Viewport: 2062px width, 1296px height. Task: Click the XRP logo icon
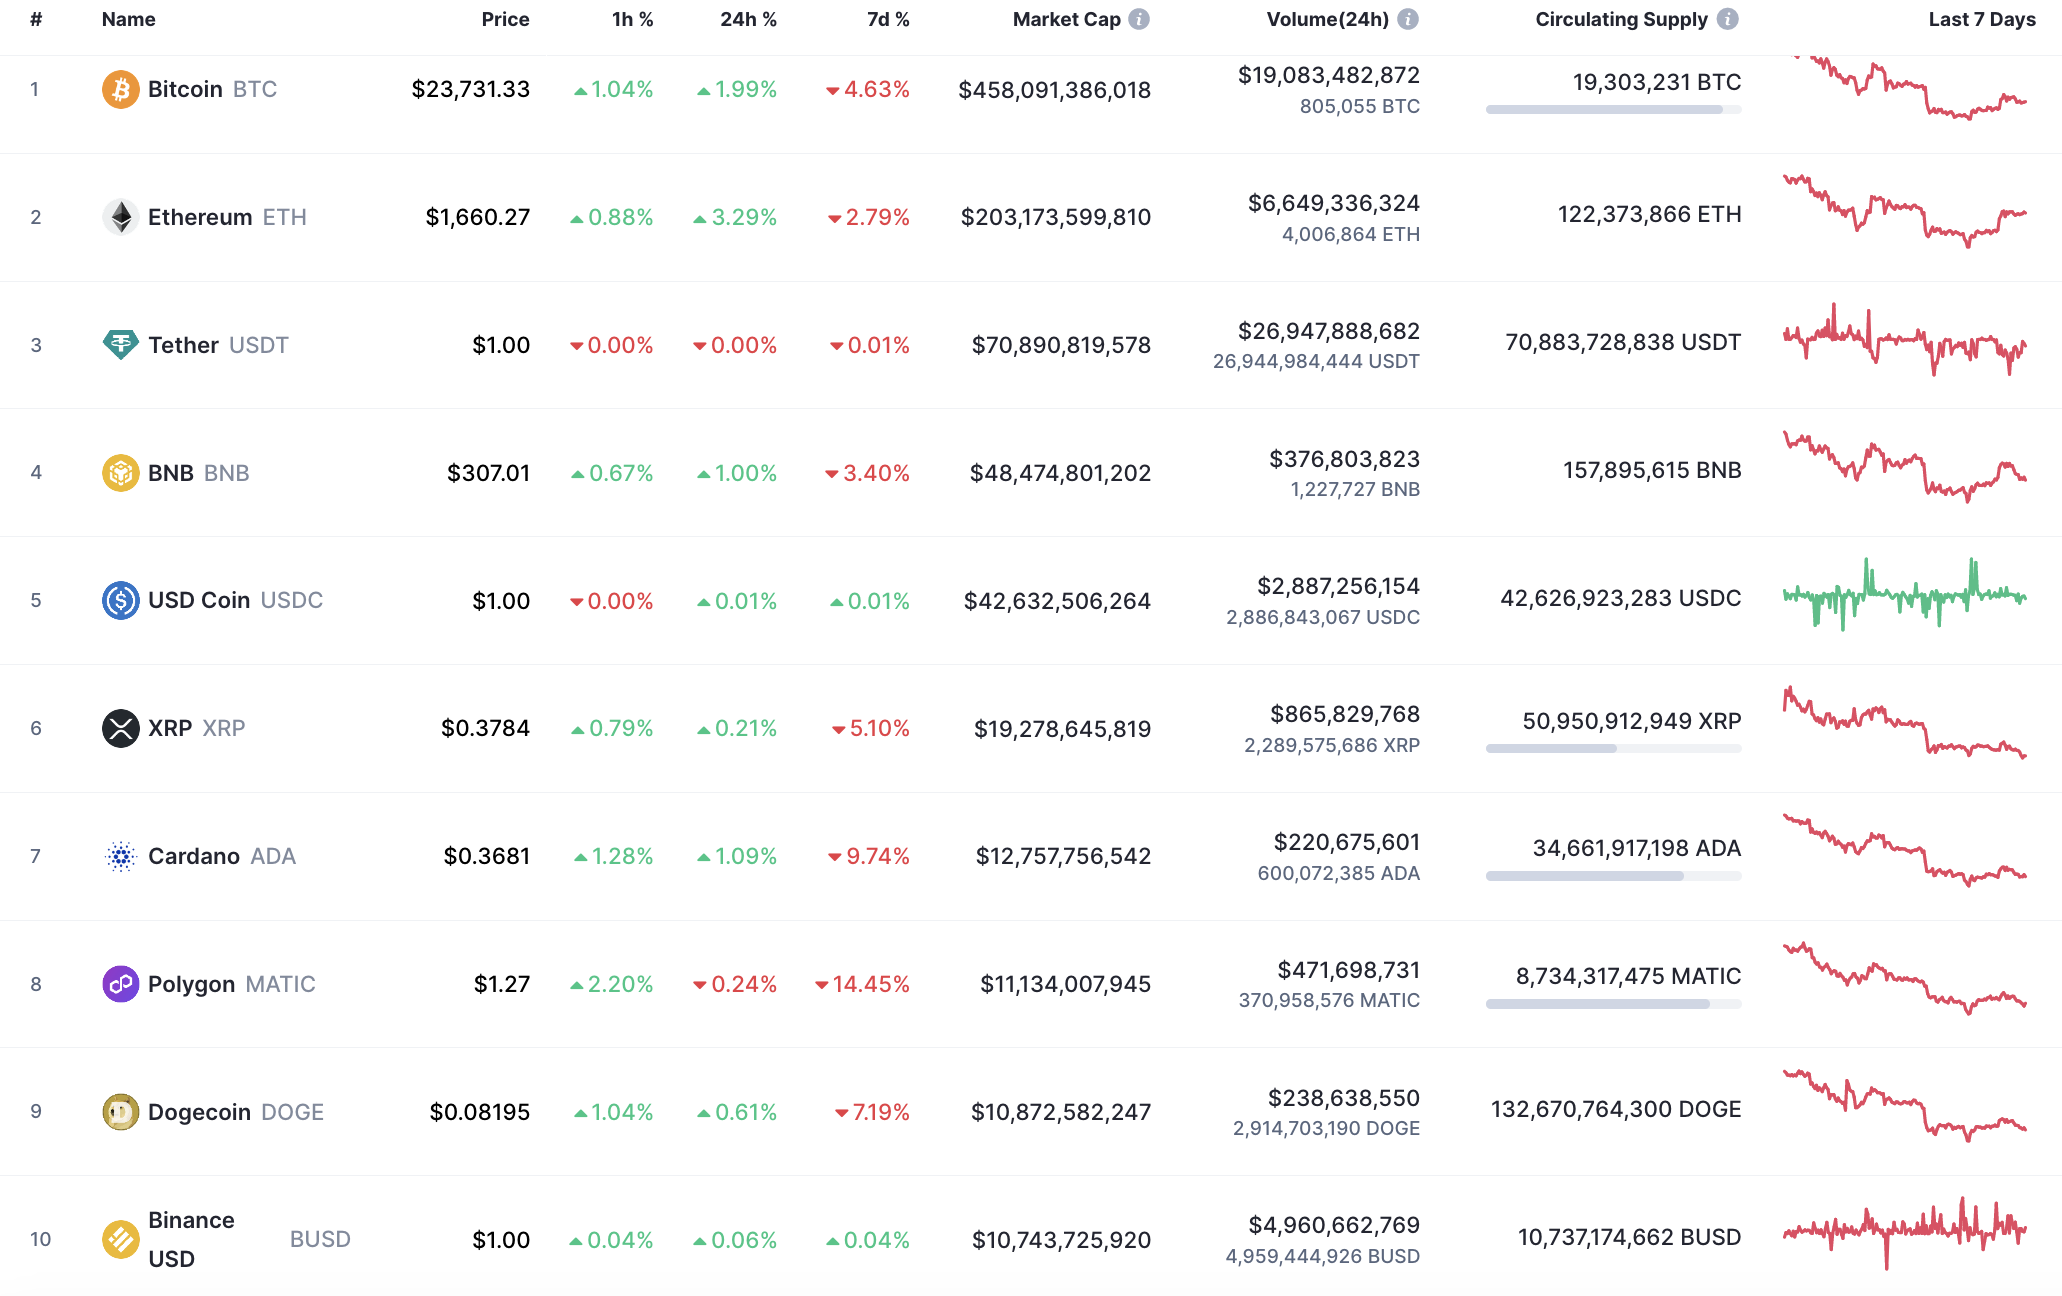point(120,728)
